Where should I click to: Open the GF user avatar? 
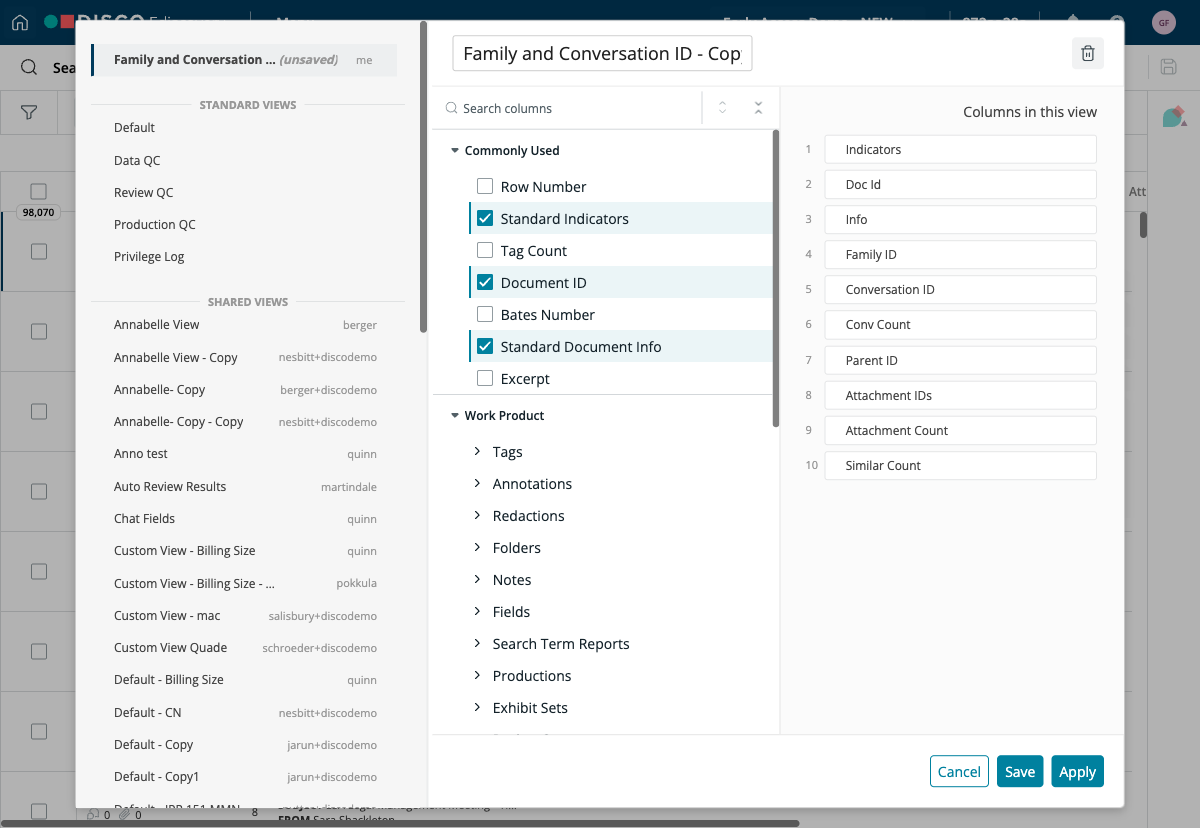pos(1163,22)
